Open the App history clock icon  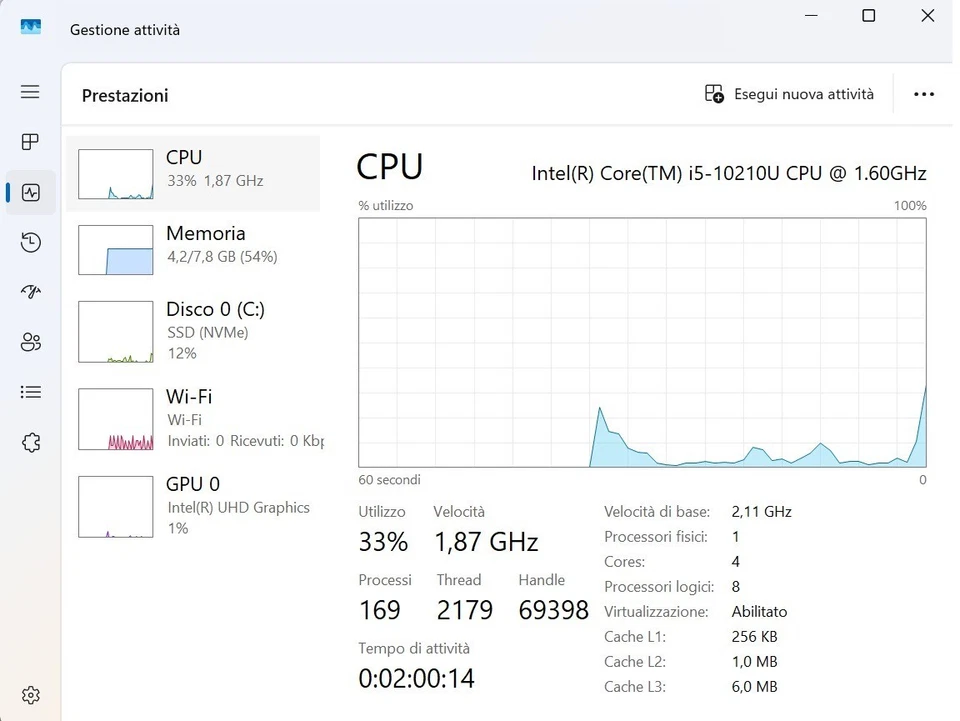(x=31, y=242)
